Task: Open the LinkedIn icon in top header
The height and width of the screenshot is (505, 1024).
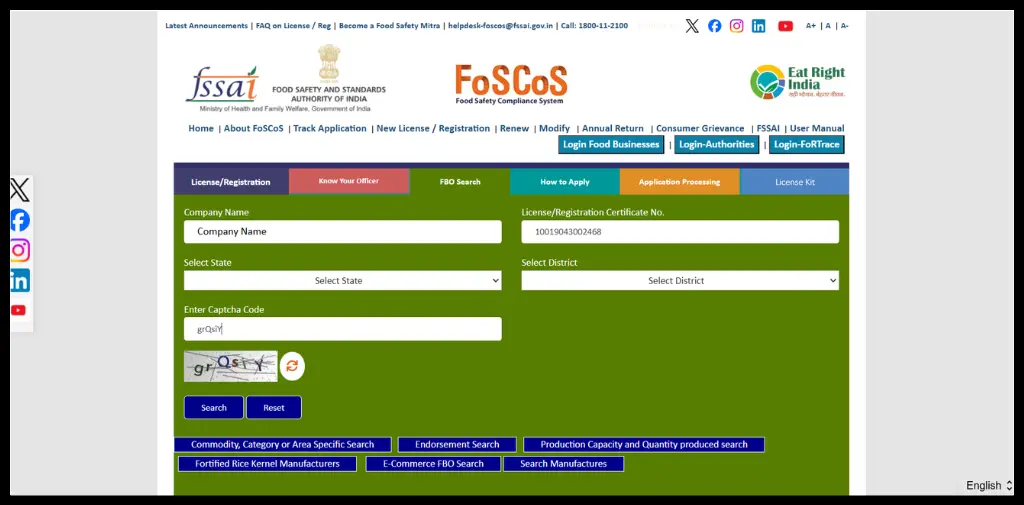Action: click(x=758, y=25)
